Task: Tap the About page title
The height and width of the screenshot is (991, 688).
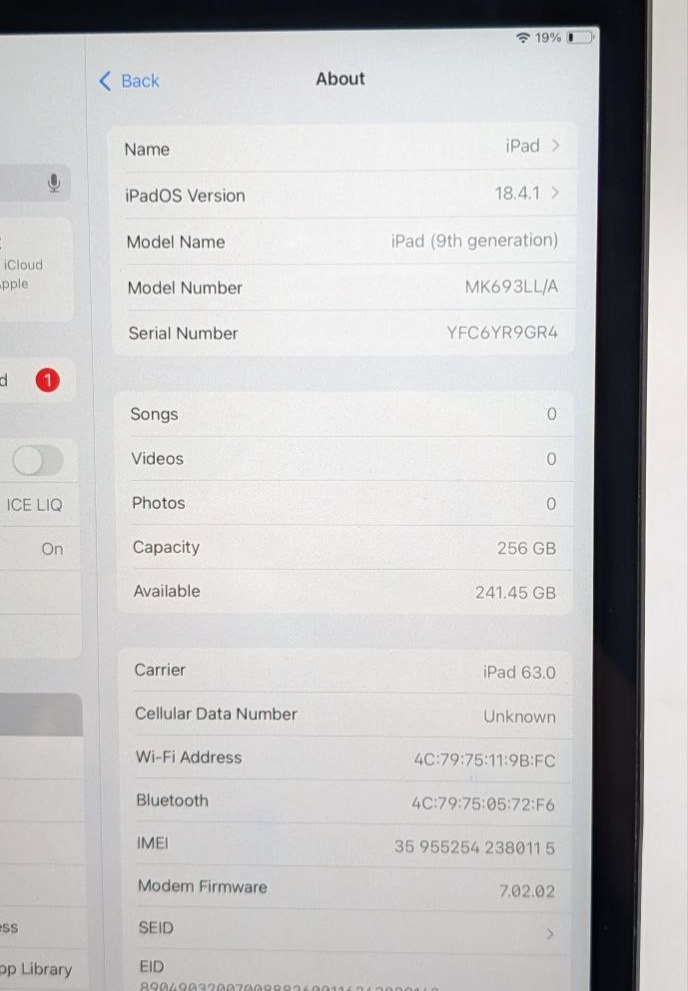Action: tap(341, 79)
